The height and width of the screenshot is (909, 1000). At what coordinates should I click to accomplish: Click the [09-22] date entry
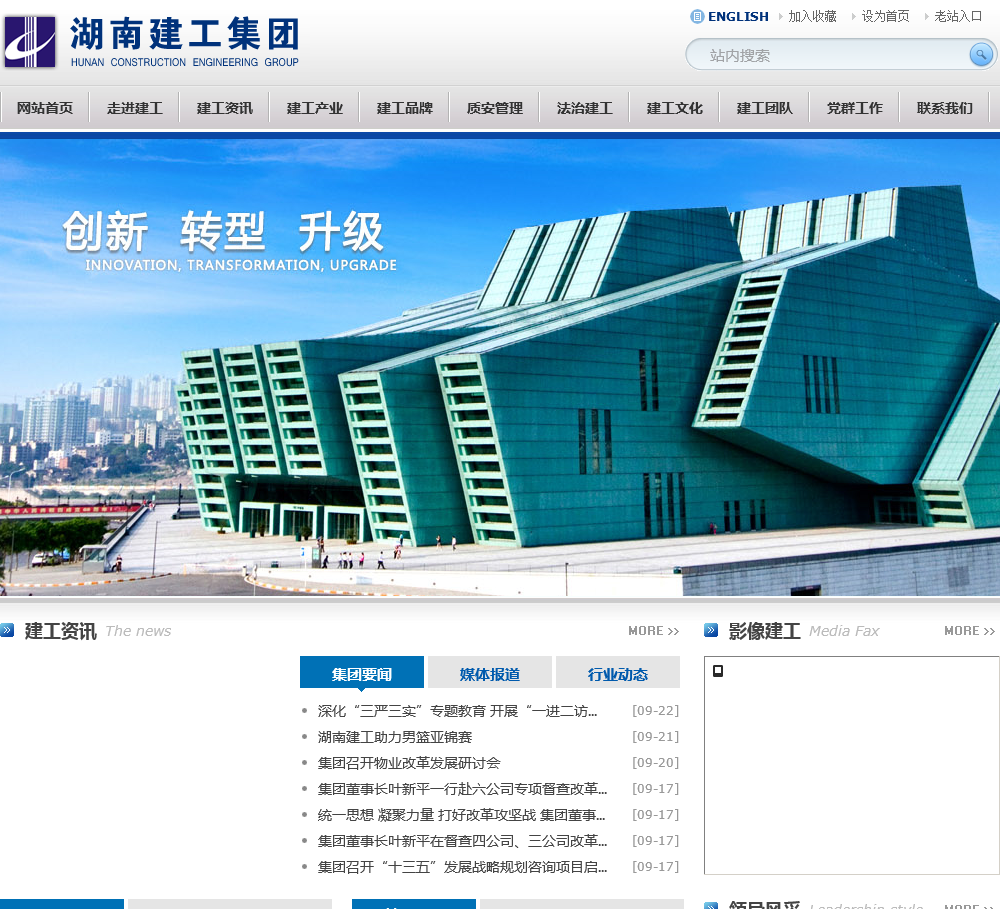click(x=655, y=711)
